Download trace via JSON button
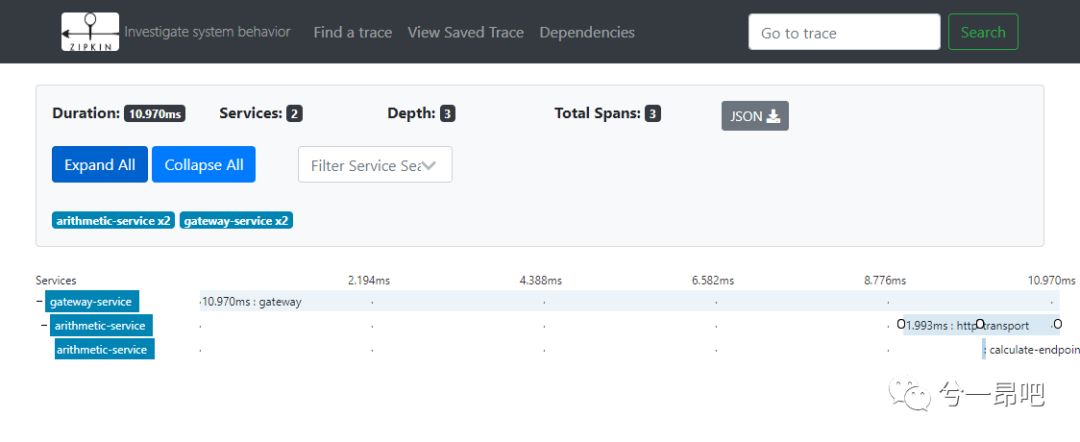Image resolution: width=1080 pixels, height=442 pixels. point(755,116)
